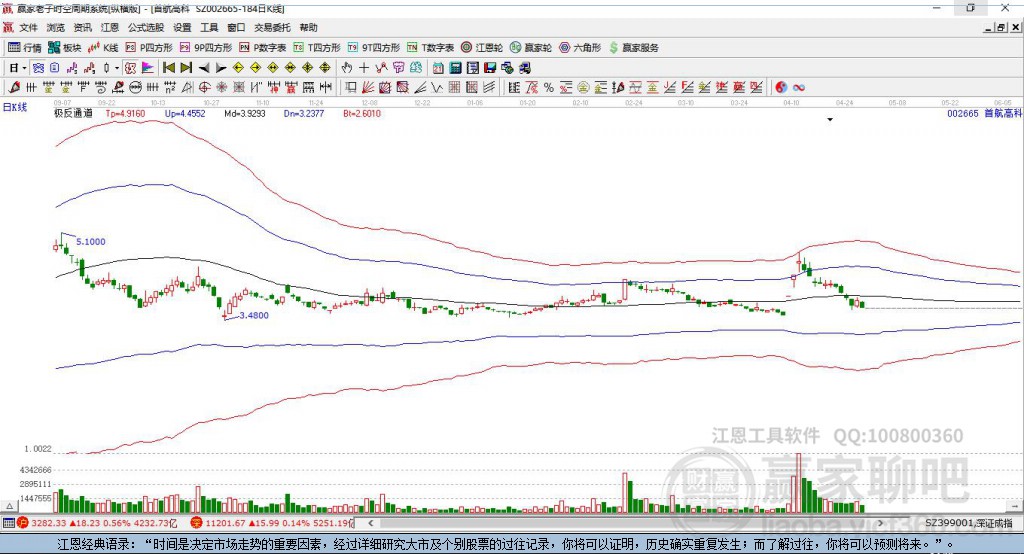Expand the 日 period dropdown
Viewport: 1024px width, 554px height.
(x=24, y=68)
